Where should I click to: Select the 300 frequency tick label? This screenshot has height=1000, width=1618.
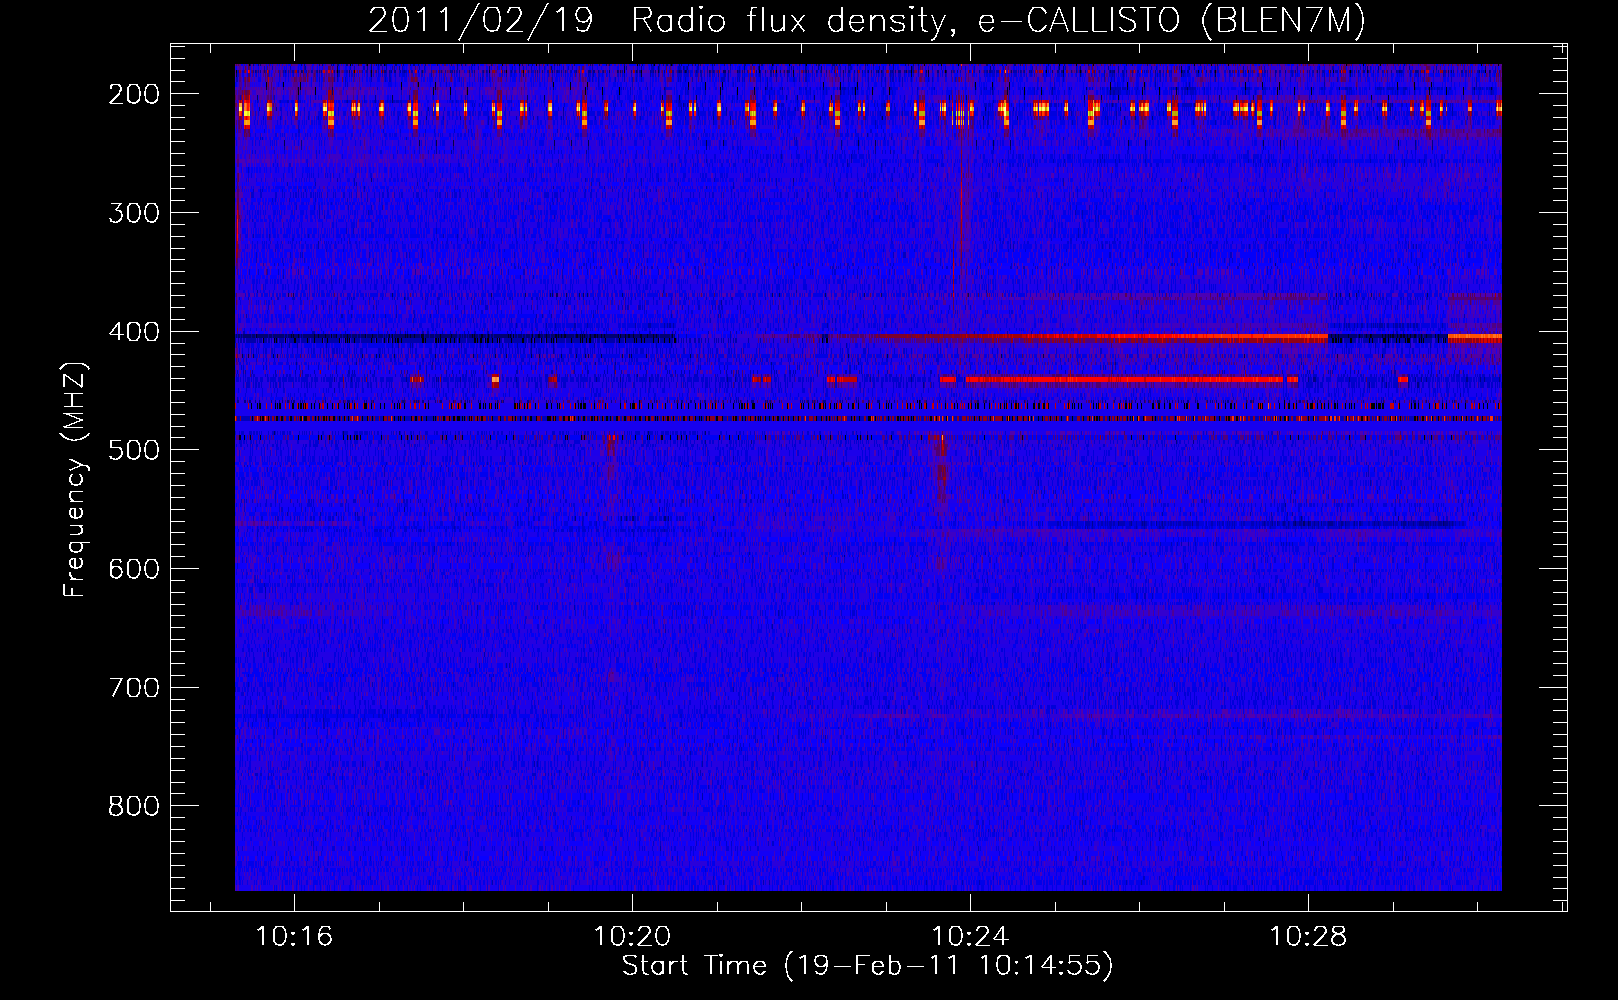tap(133, 213)
